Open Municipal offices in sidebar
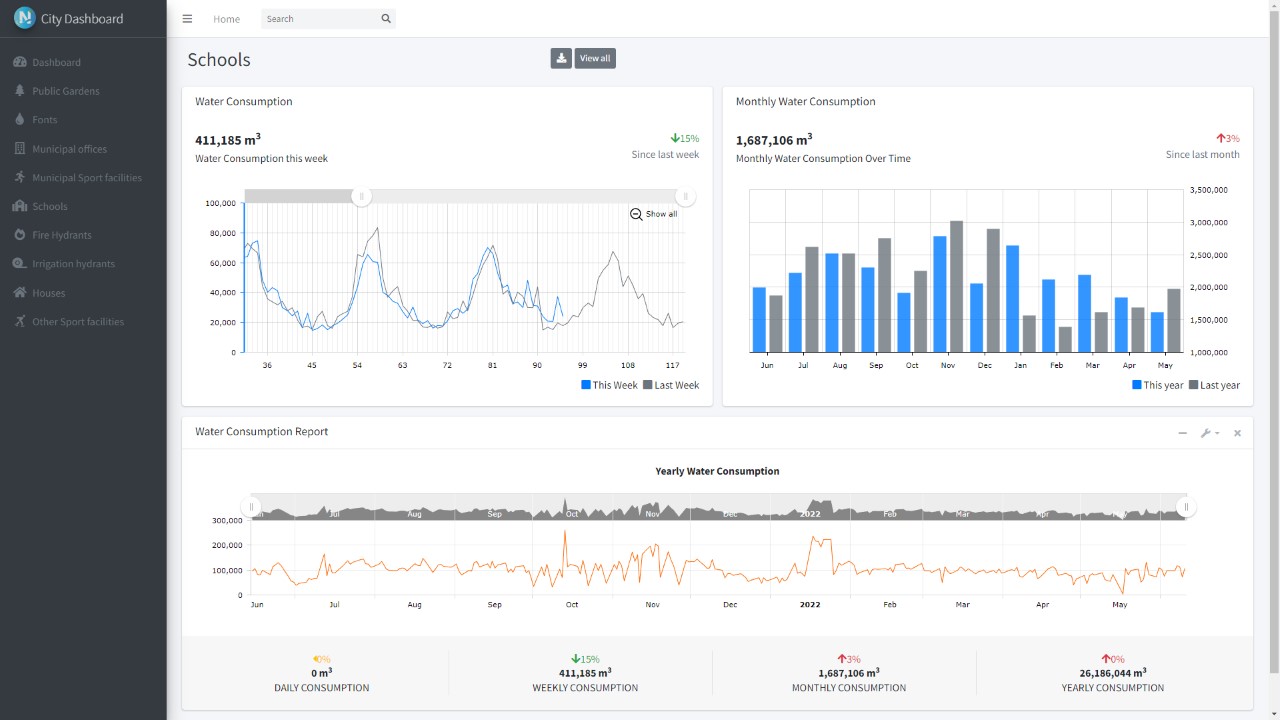The image size is (1280, 720). [x=69, y=149]
